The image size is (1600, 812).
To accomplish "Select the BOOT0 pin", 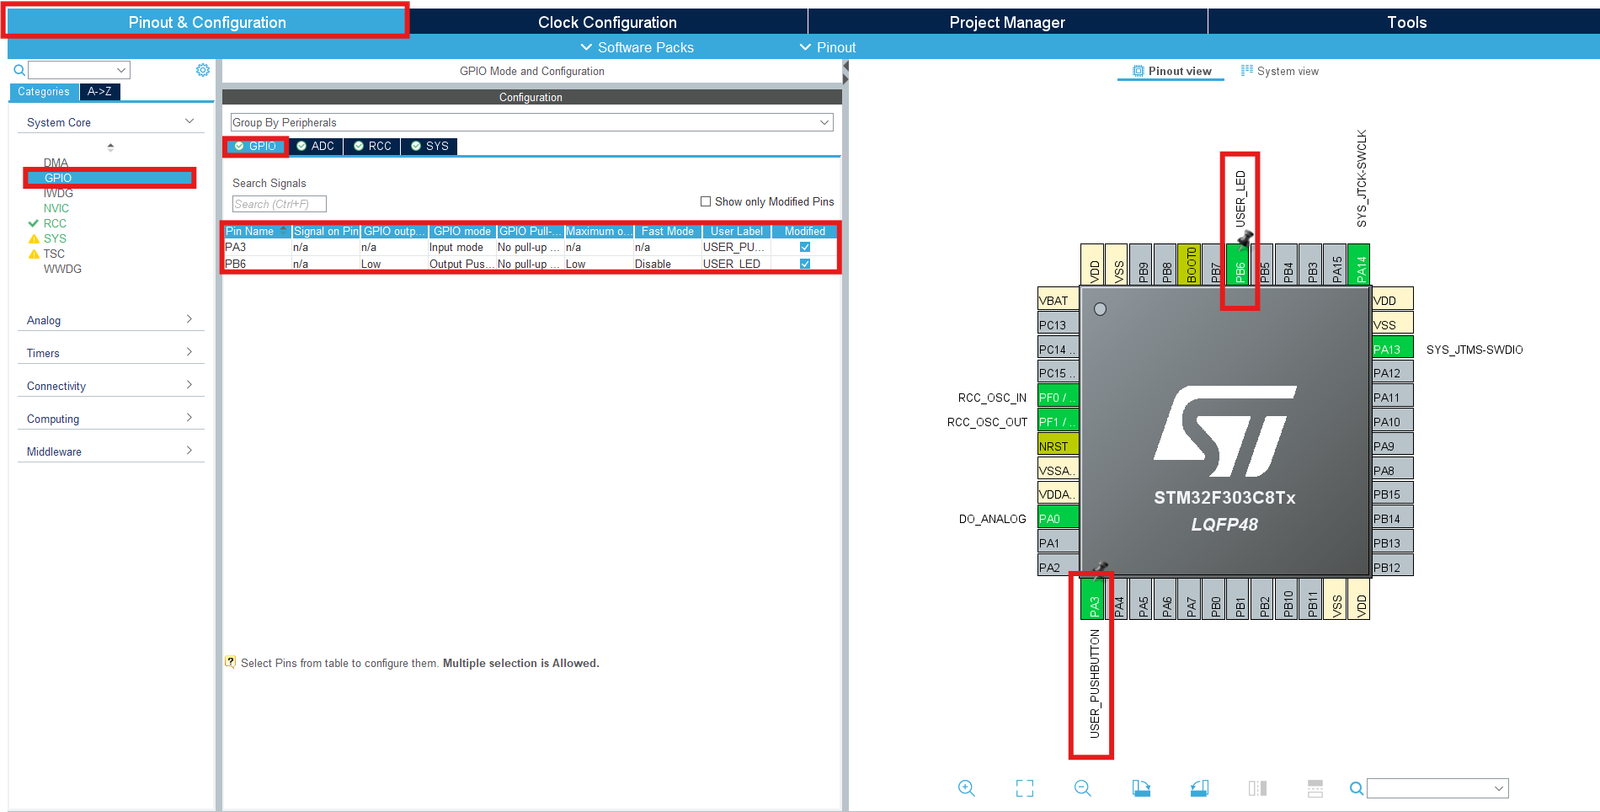I will [1190, 265].
